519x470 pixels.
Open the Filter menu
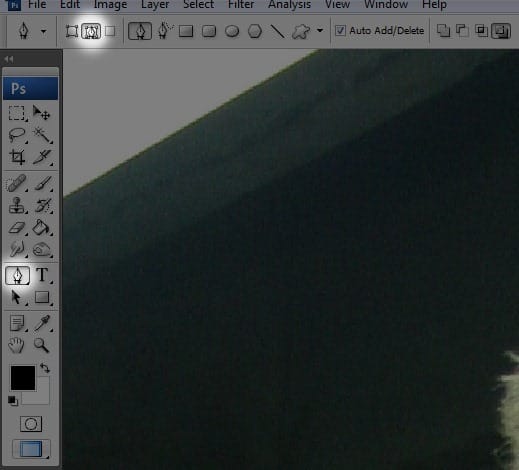pos(241,4)
